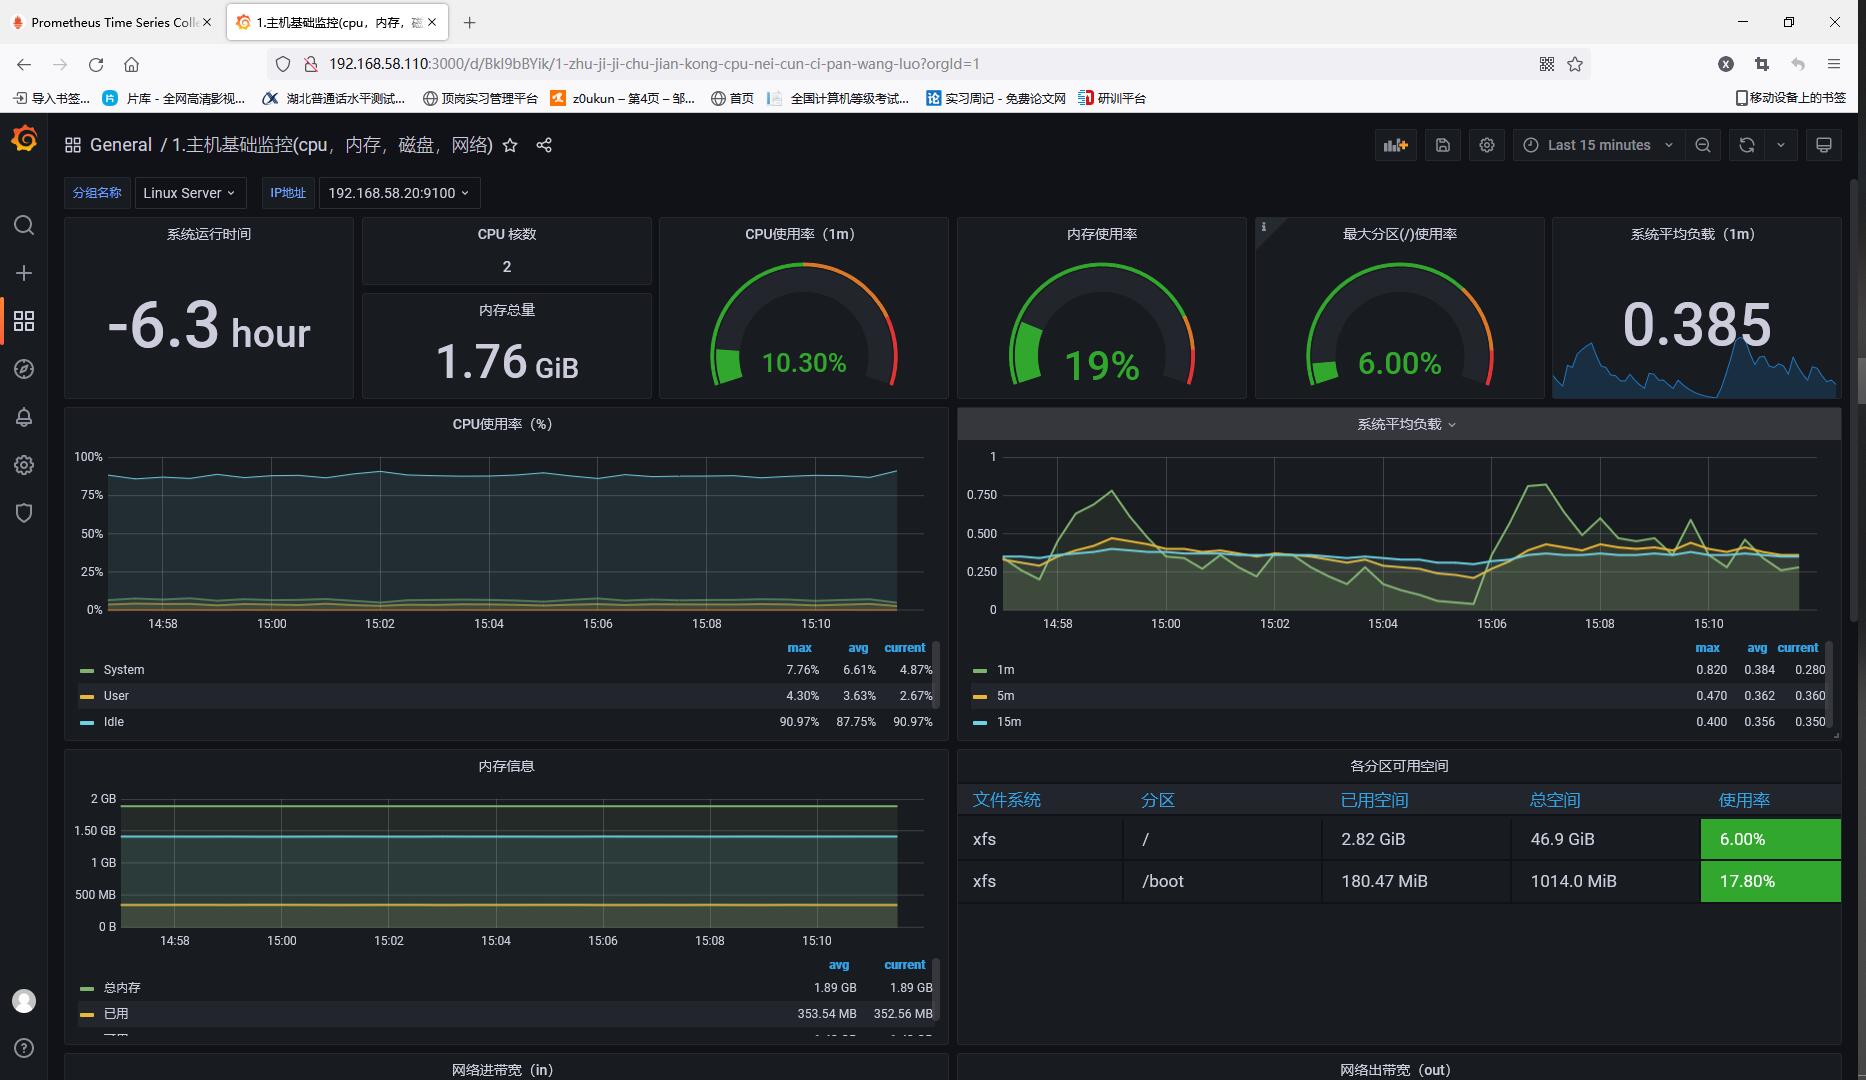Viewport: 1866px width, 1080px height.
Task: Click the dashboard title 1.主机基础监控
Action: 333,145
